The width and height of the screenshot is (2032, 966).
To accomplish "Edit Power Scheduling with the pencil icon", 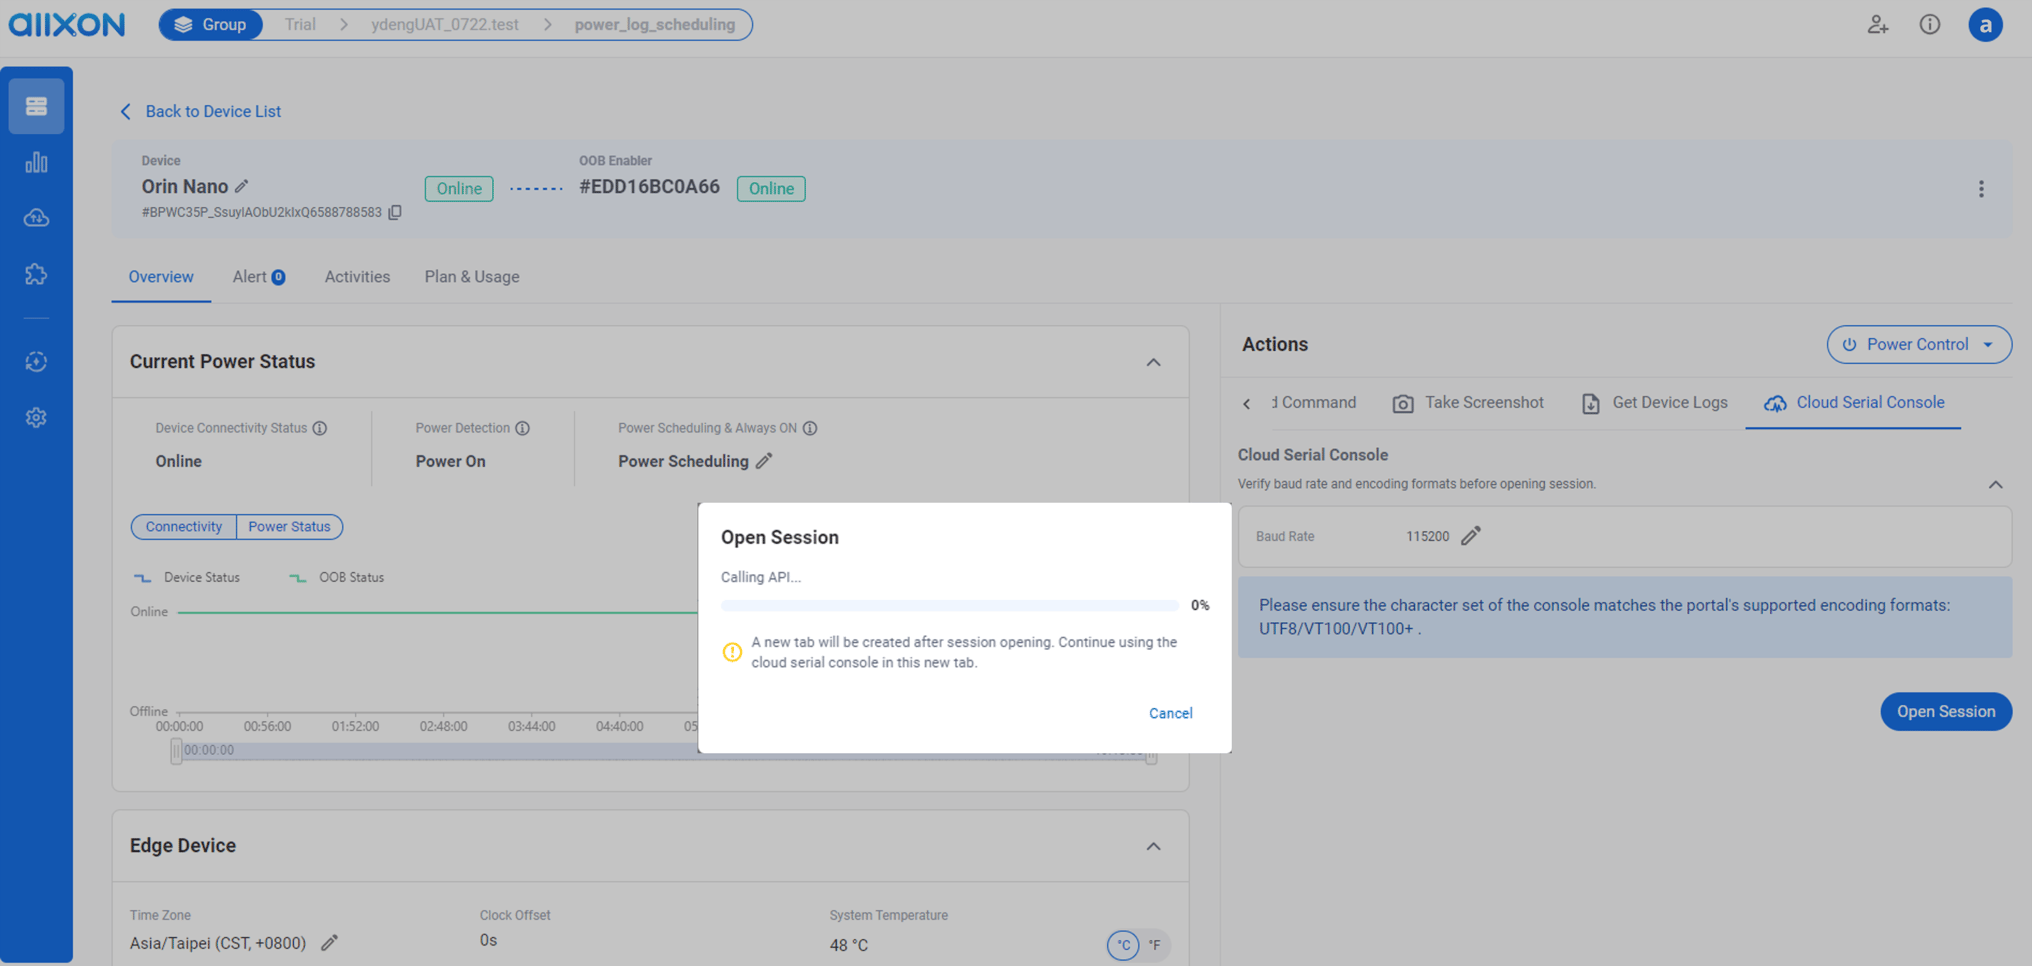I will click(x=764, y=460).
